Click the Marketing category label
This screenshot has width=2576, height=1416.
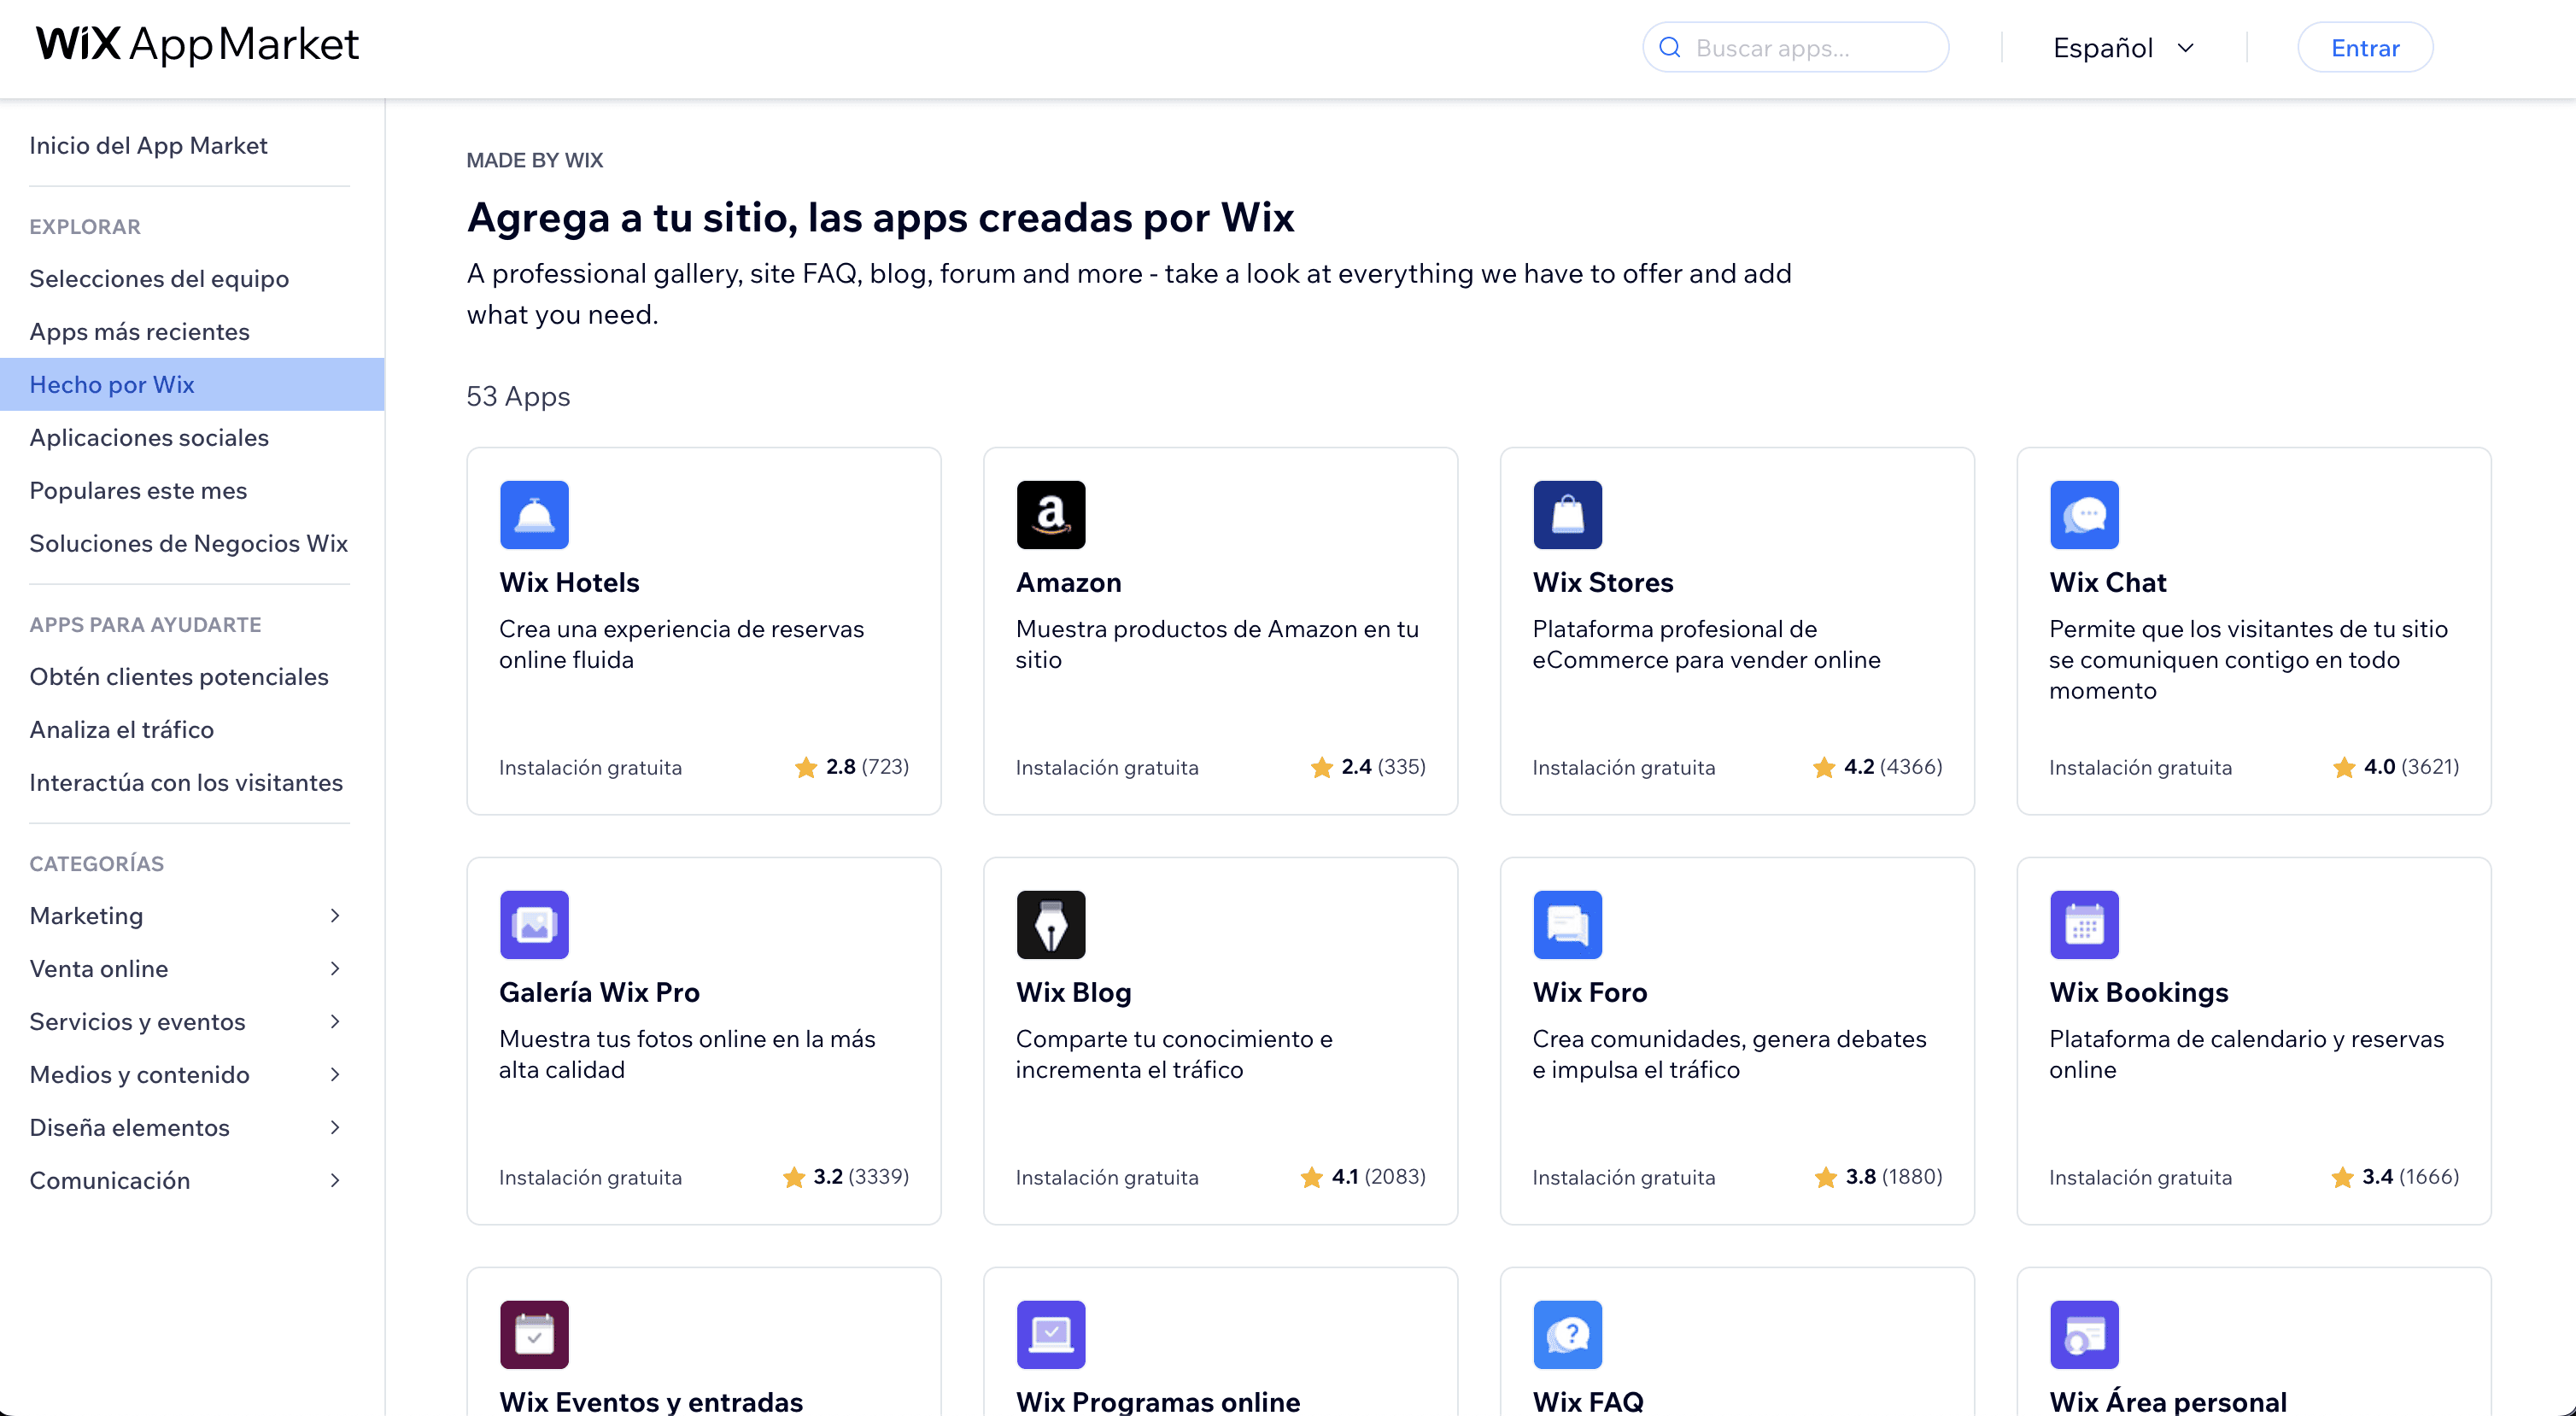(x=86, y=915)
